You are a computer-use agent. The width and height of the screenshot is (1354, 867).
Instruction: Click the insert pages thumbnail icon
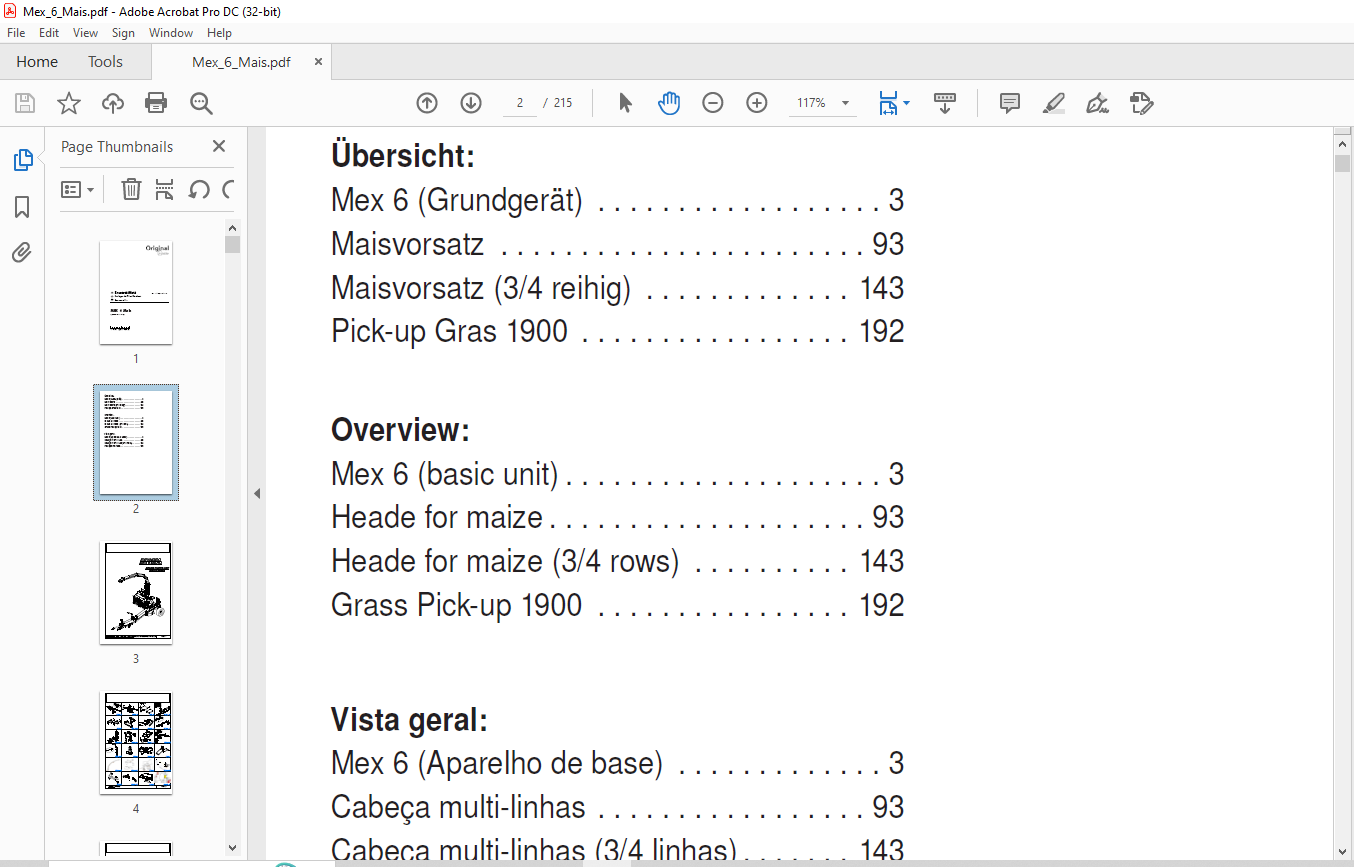pyautogui.click(x=165, y=189)
